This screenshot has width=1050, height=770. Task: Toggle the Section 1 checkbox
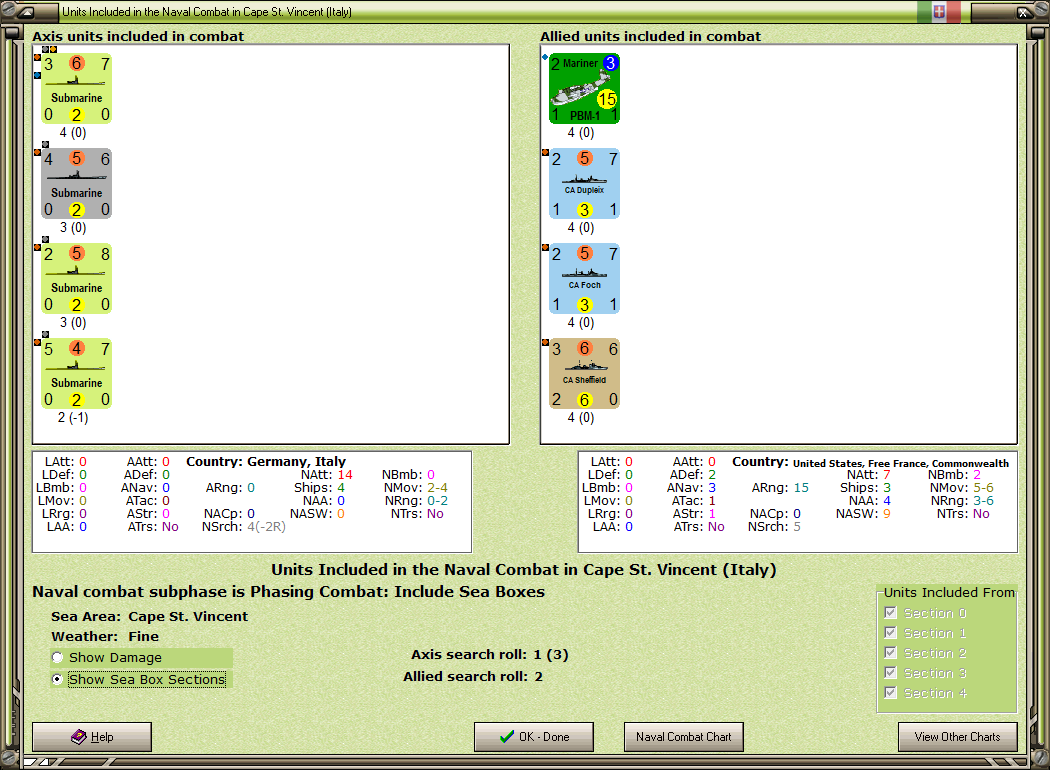(x=891, y=633)
